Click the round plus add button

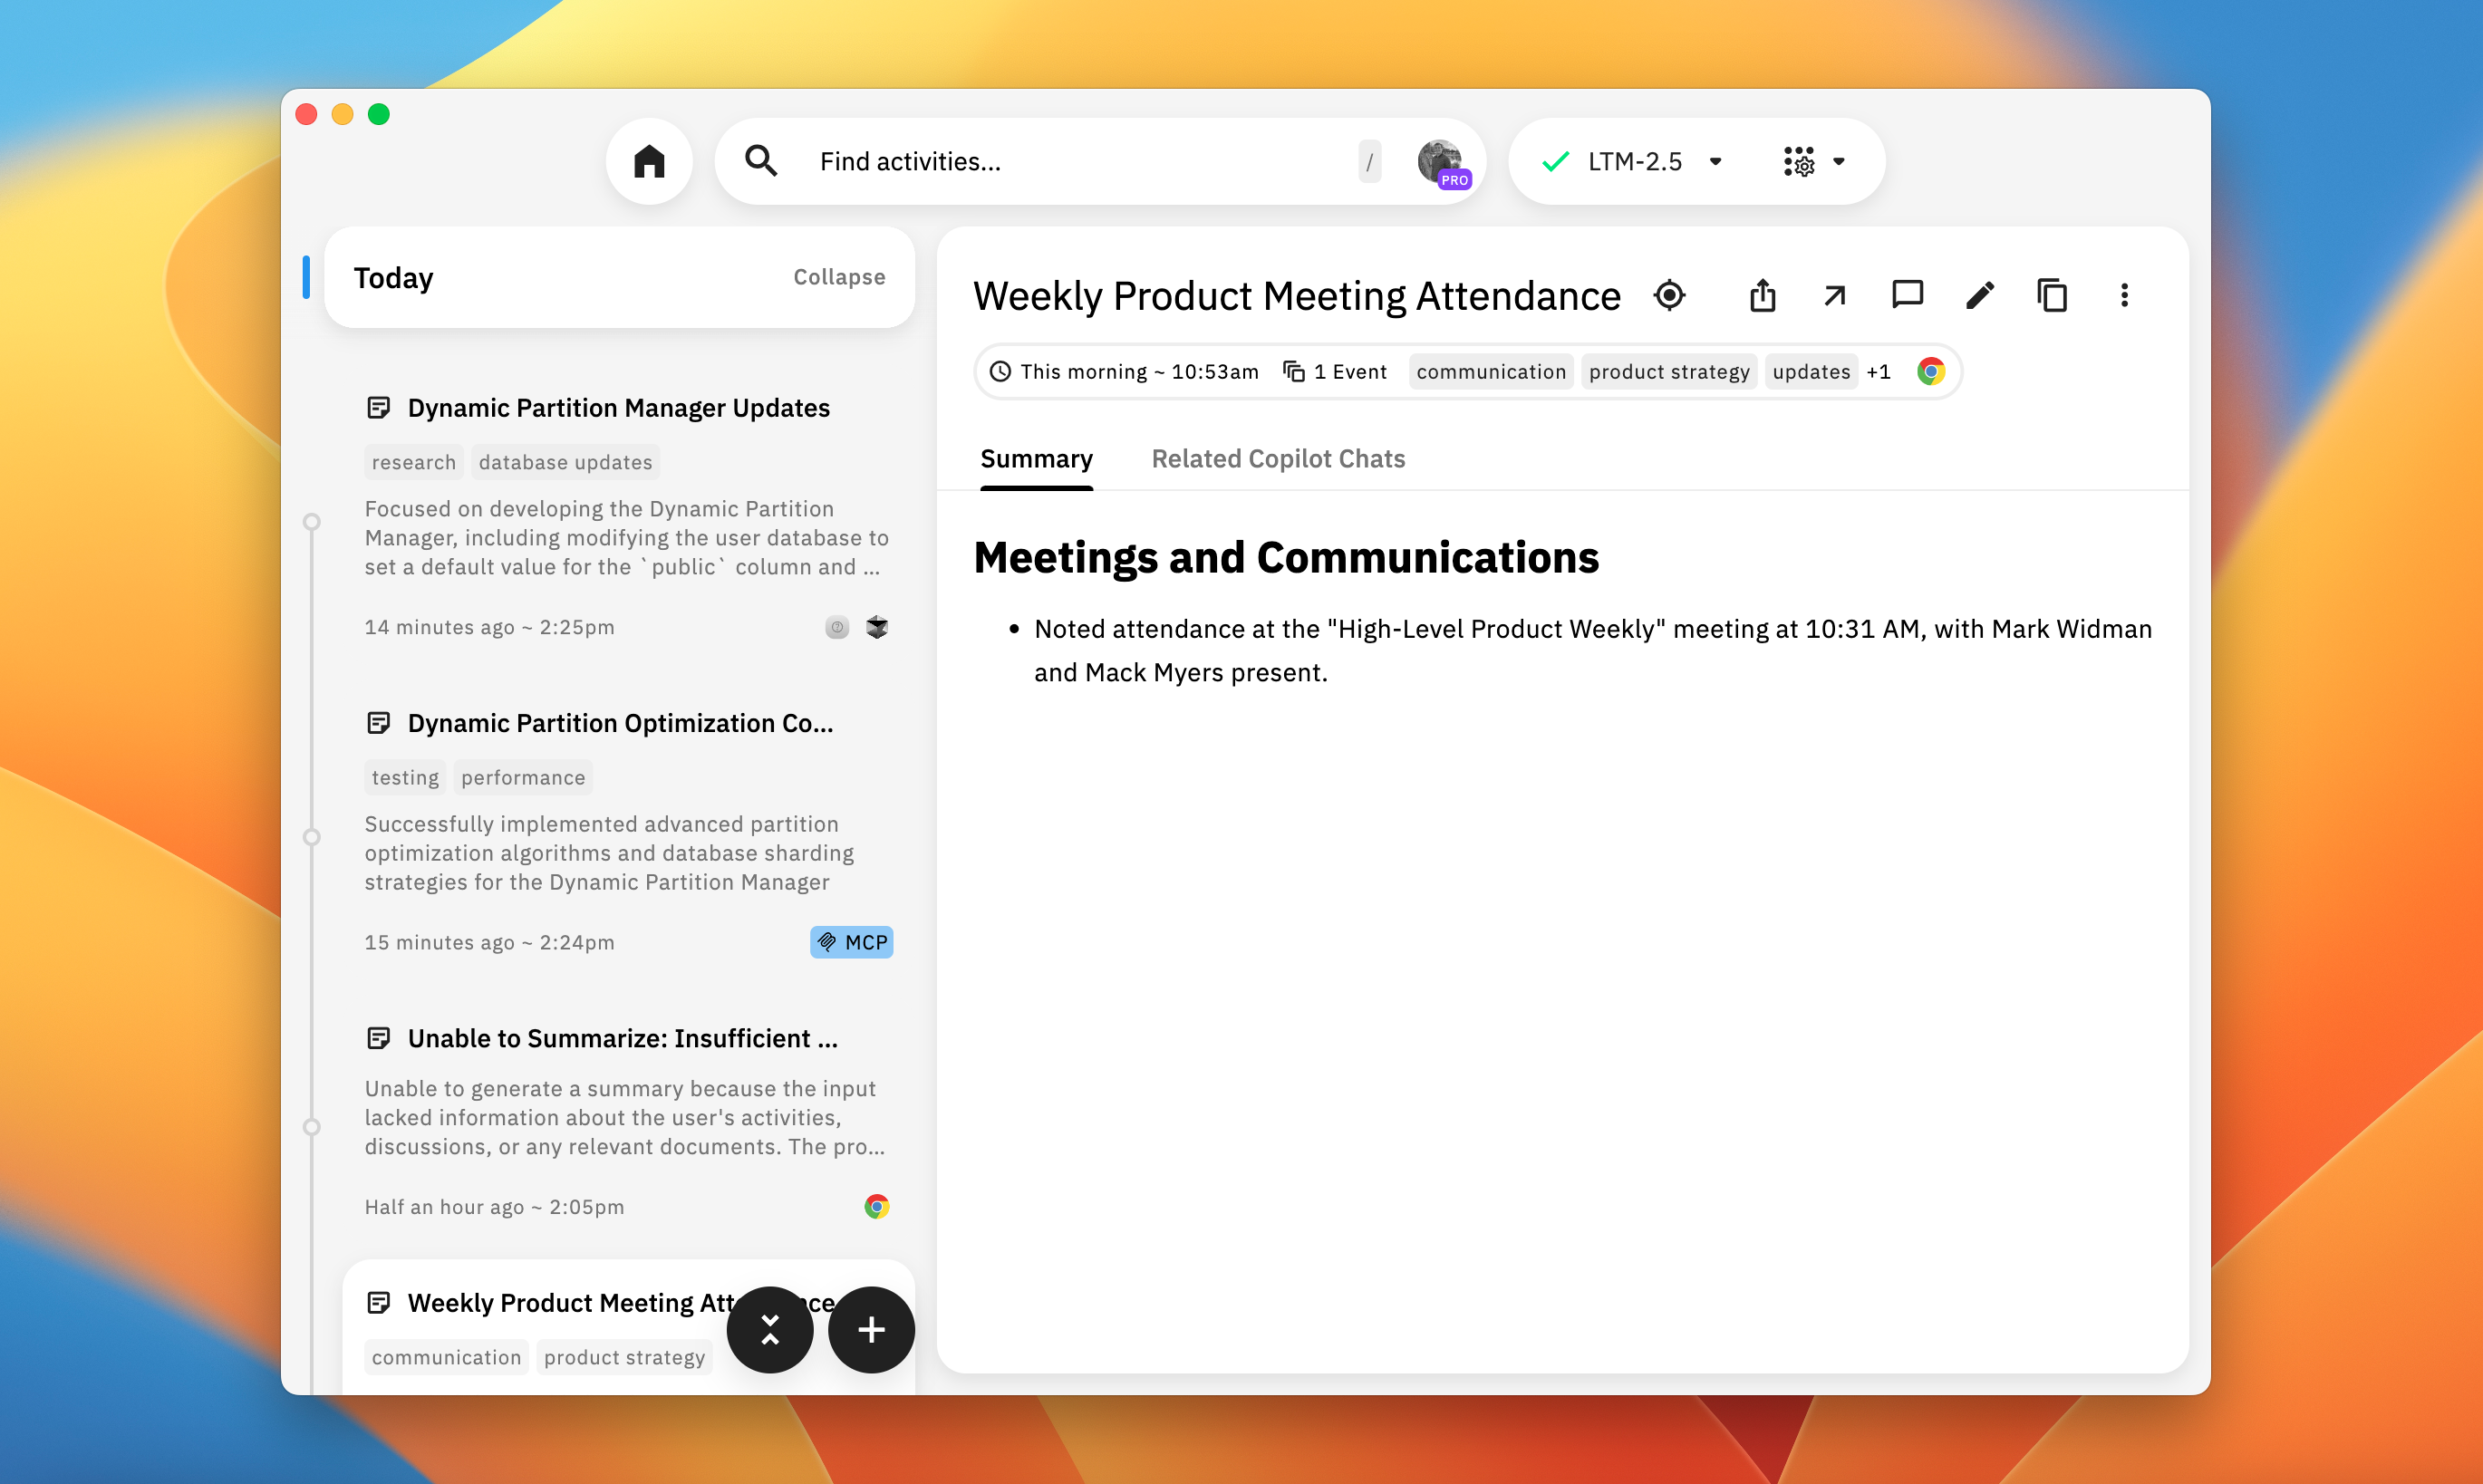point(871,1329)
